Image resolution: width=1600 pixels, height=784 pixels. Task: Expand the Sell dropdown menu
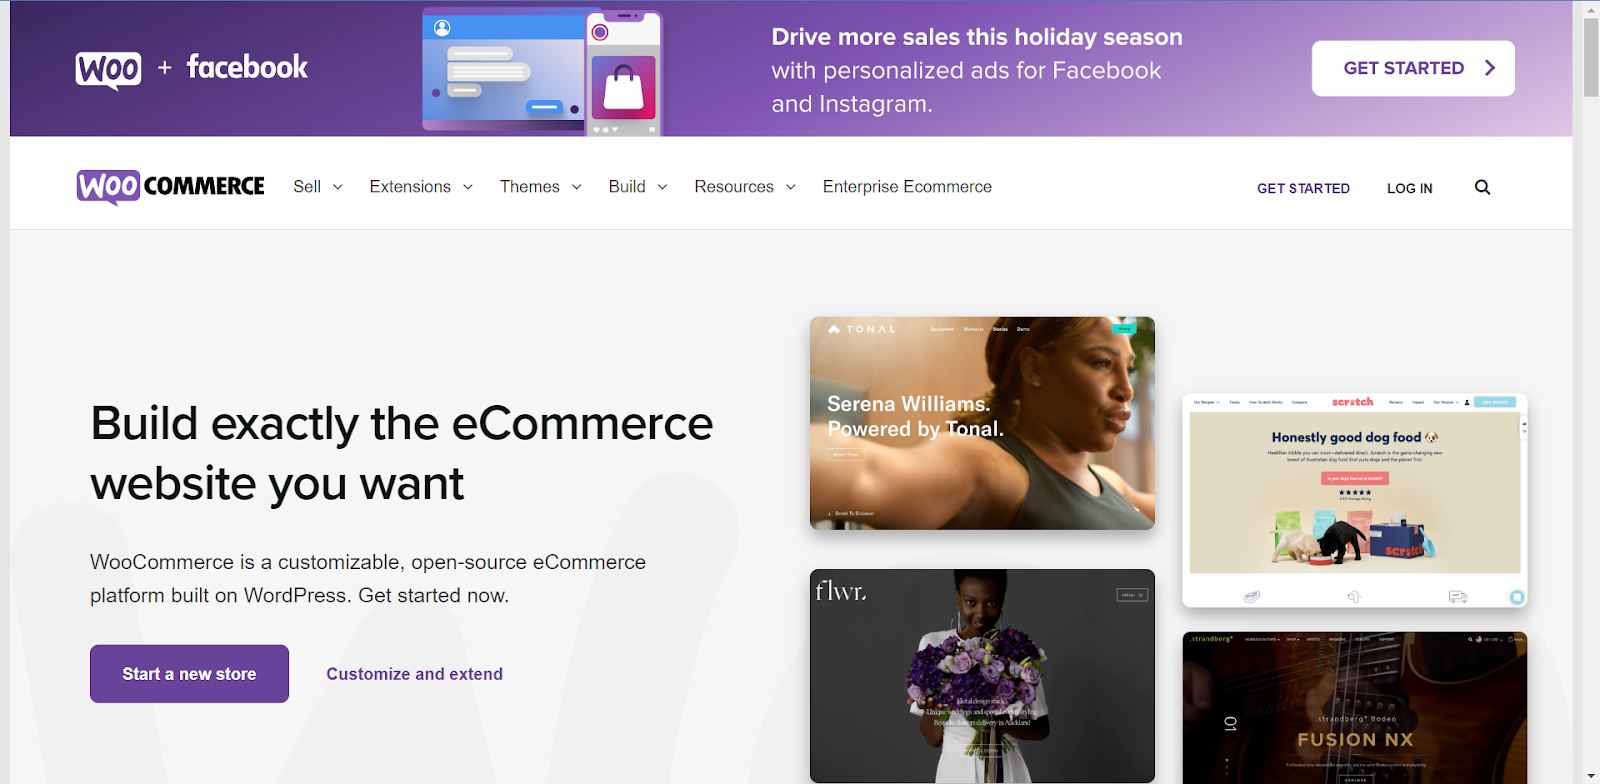318,187
